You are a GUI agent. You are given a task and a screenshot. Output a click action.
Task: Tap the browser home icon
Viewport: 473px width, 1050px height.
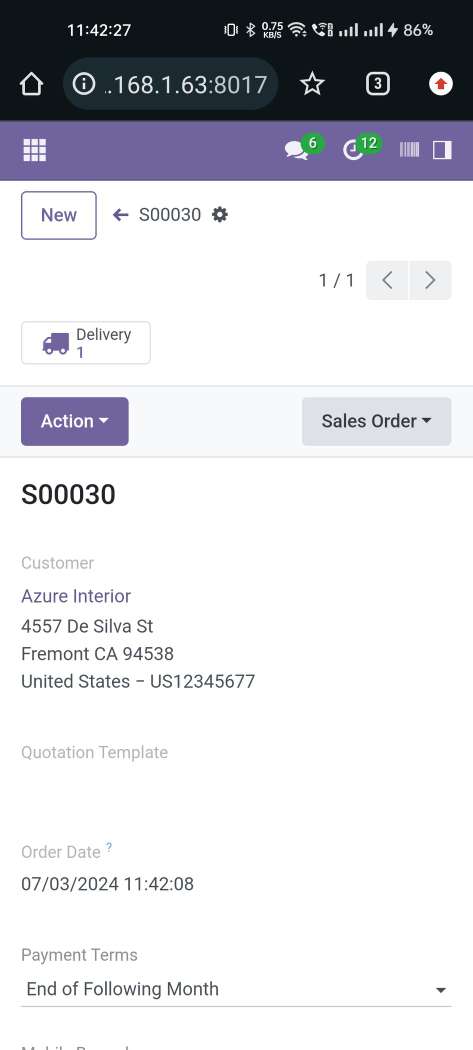tap(31, 84)
